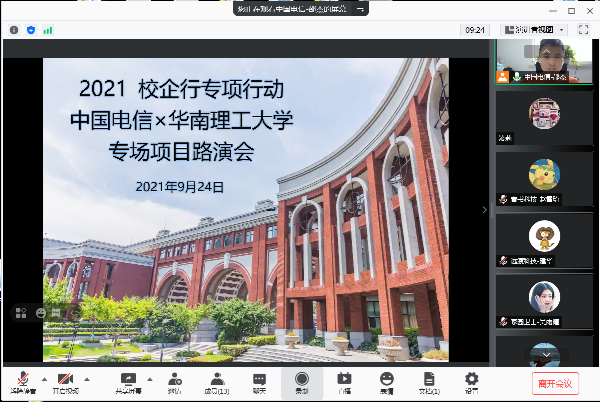Unmute the microphone in the toolbar
Viewport: 600px width, 402px height.
pos(22,380)
